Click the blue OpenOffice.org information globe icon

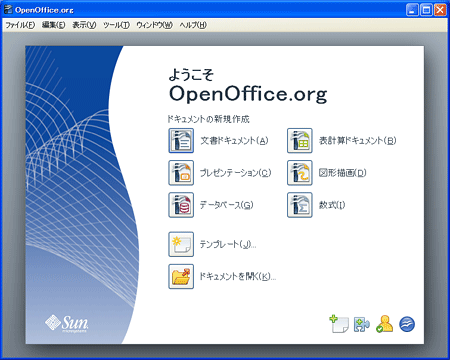407,324
